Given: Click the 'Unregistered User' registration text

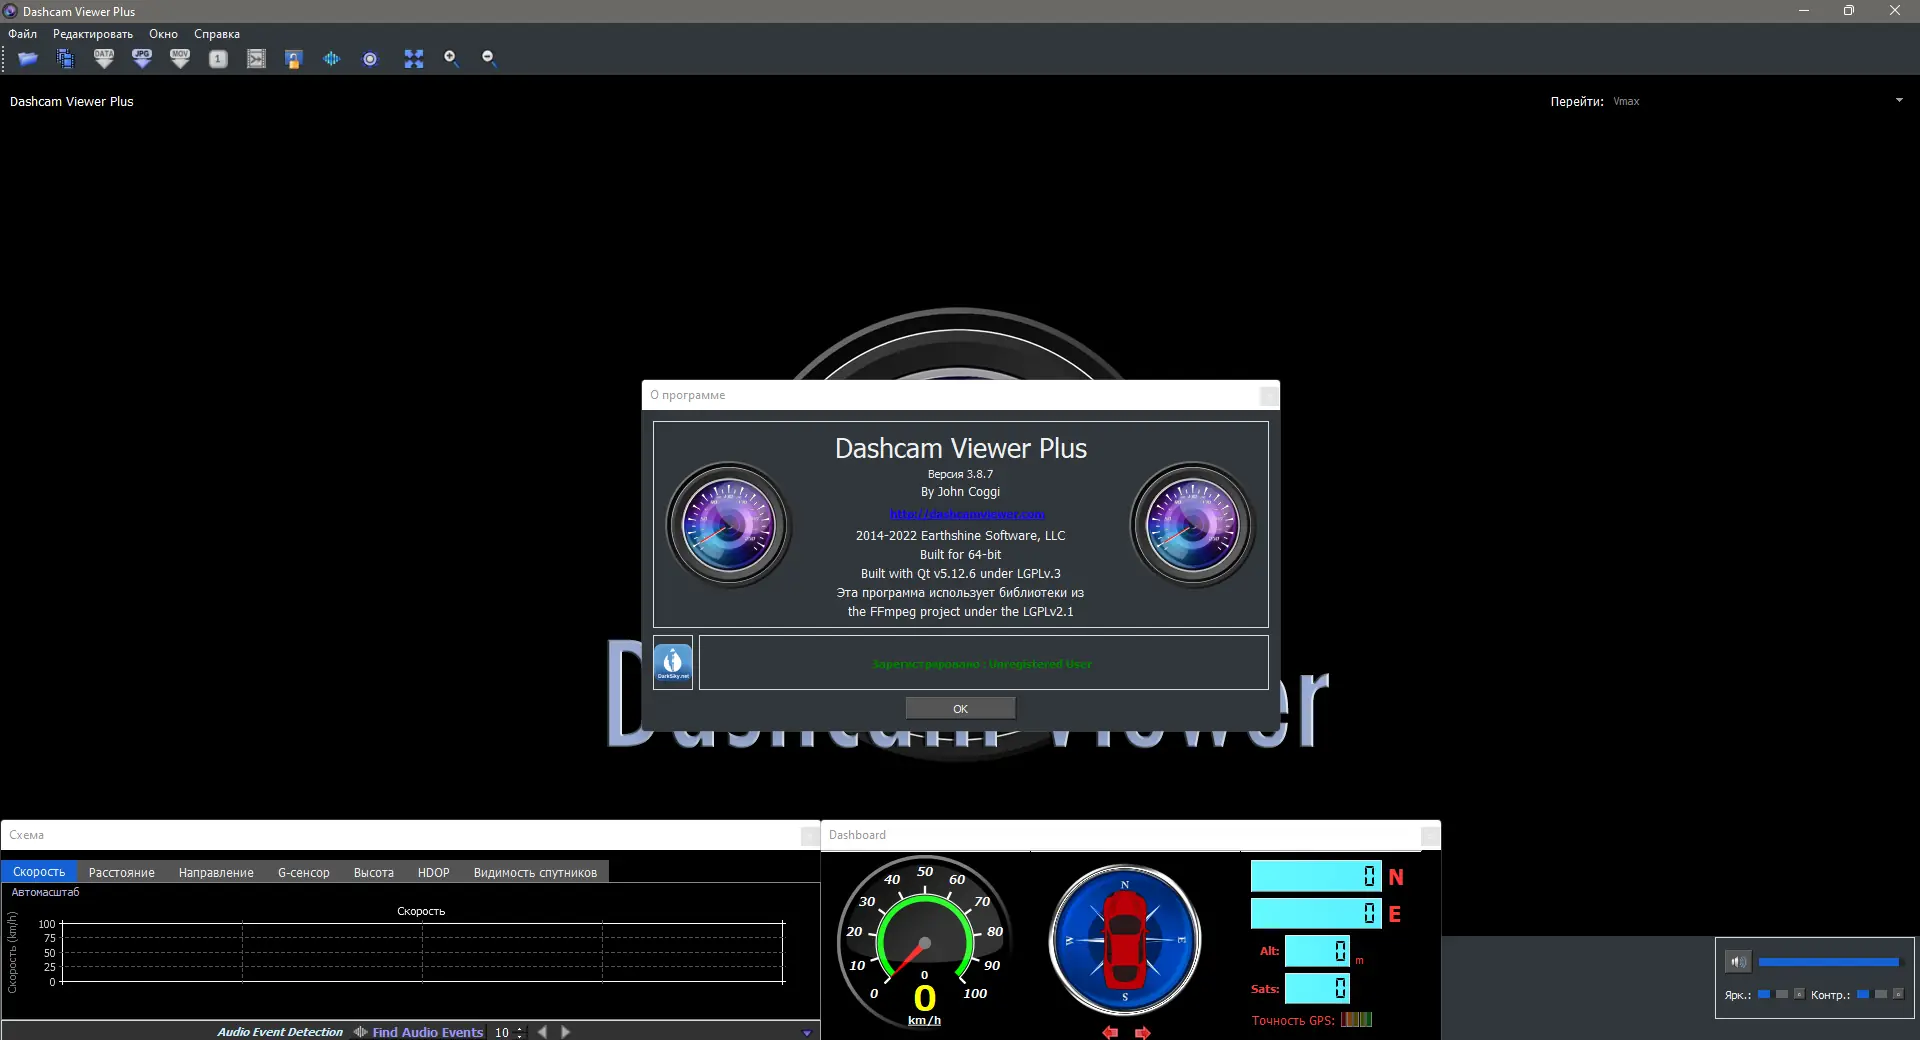Looking at the screenshot, I should 1040,664.
